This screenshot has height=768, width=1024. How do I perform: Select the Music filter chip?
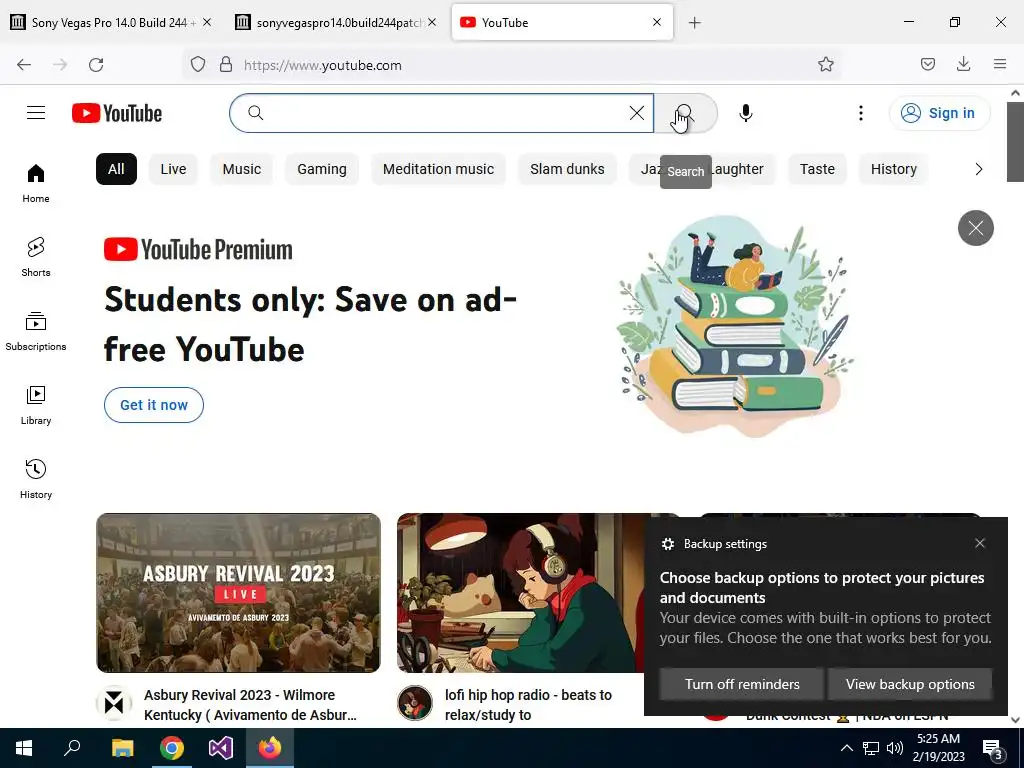242,169
